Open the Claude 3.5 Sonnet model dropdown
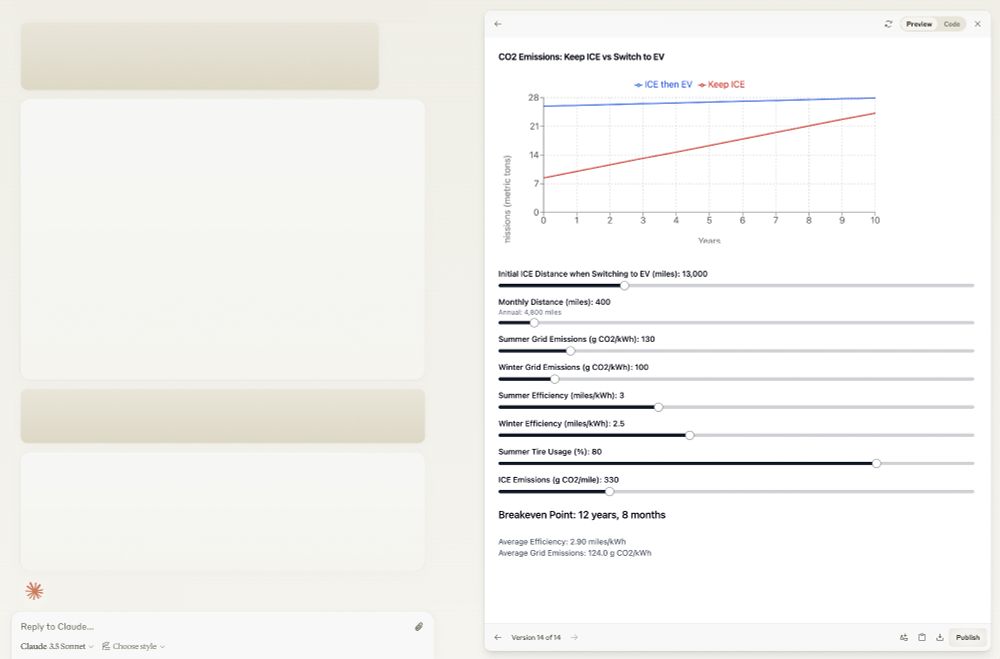The width and height of the screenshot is (1000, 659). (x=55, y=646)
